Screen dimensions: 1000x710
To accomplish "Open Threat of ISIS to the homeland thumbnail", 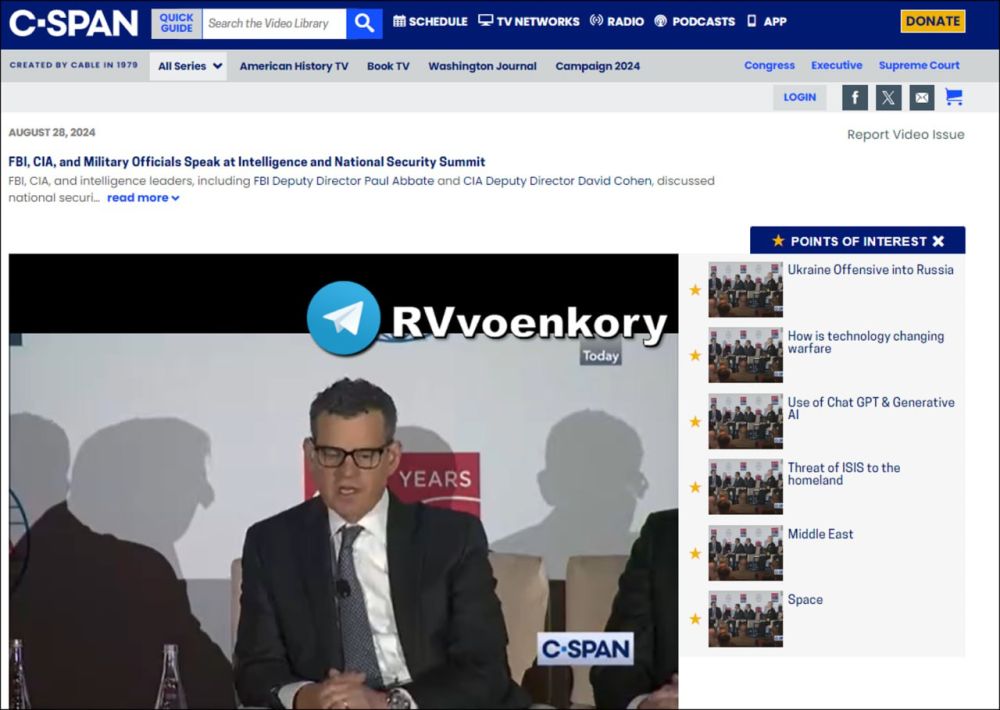I will pyautogui.click(x=746, y=487).
